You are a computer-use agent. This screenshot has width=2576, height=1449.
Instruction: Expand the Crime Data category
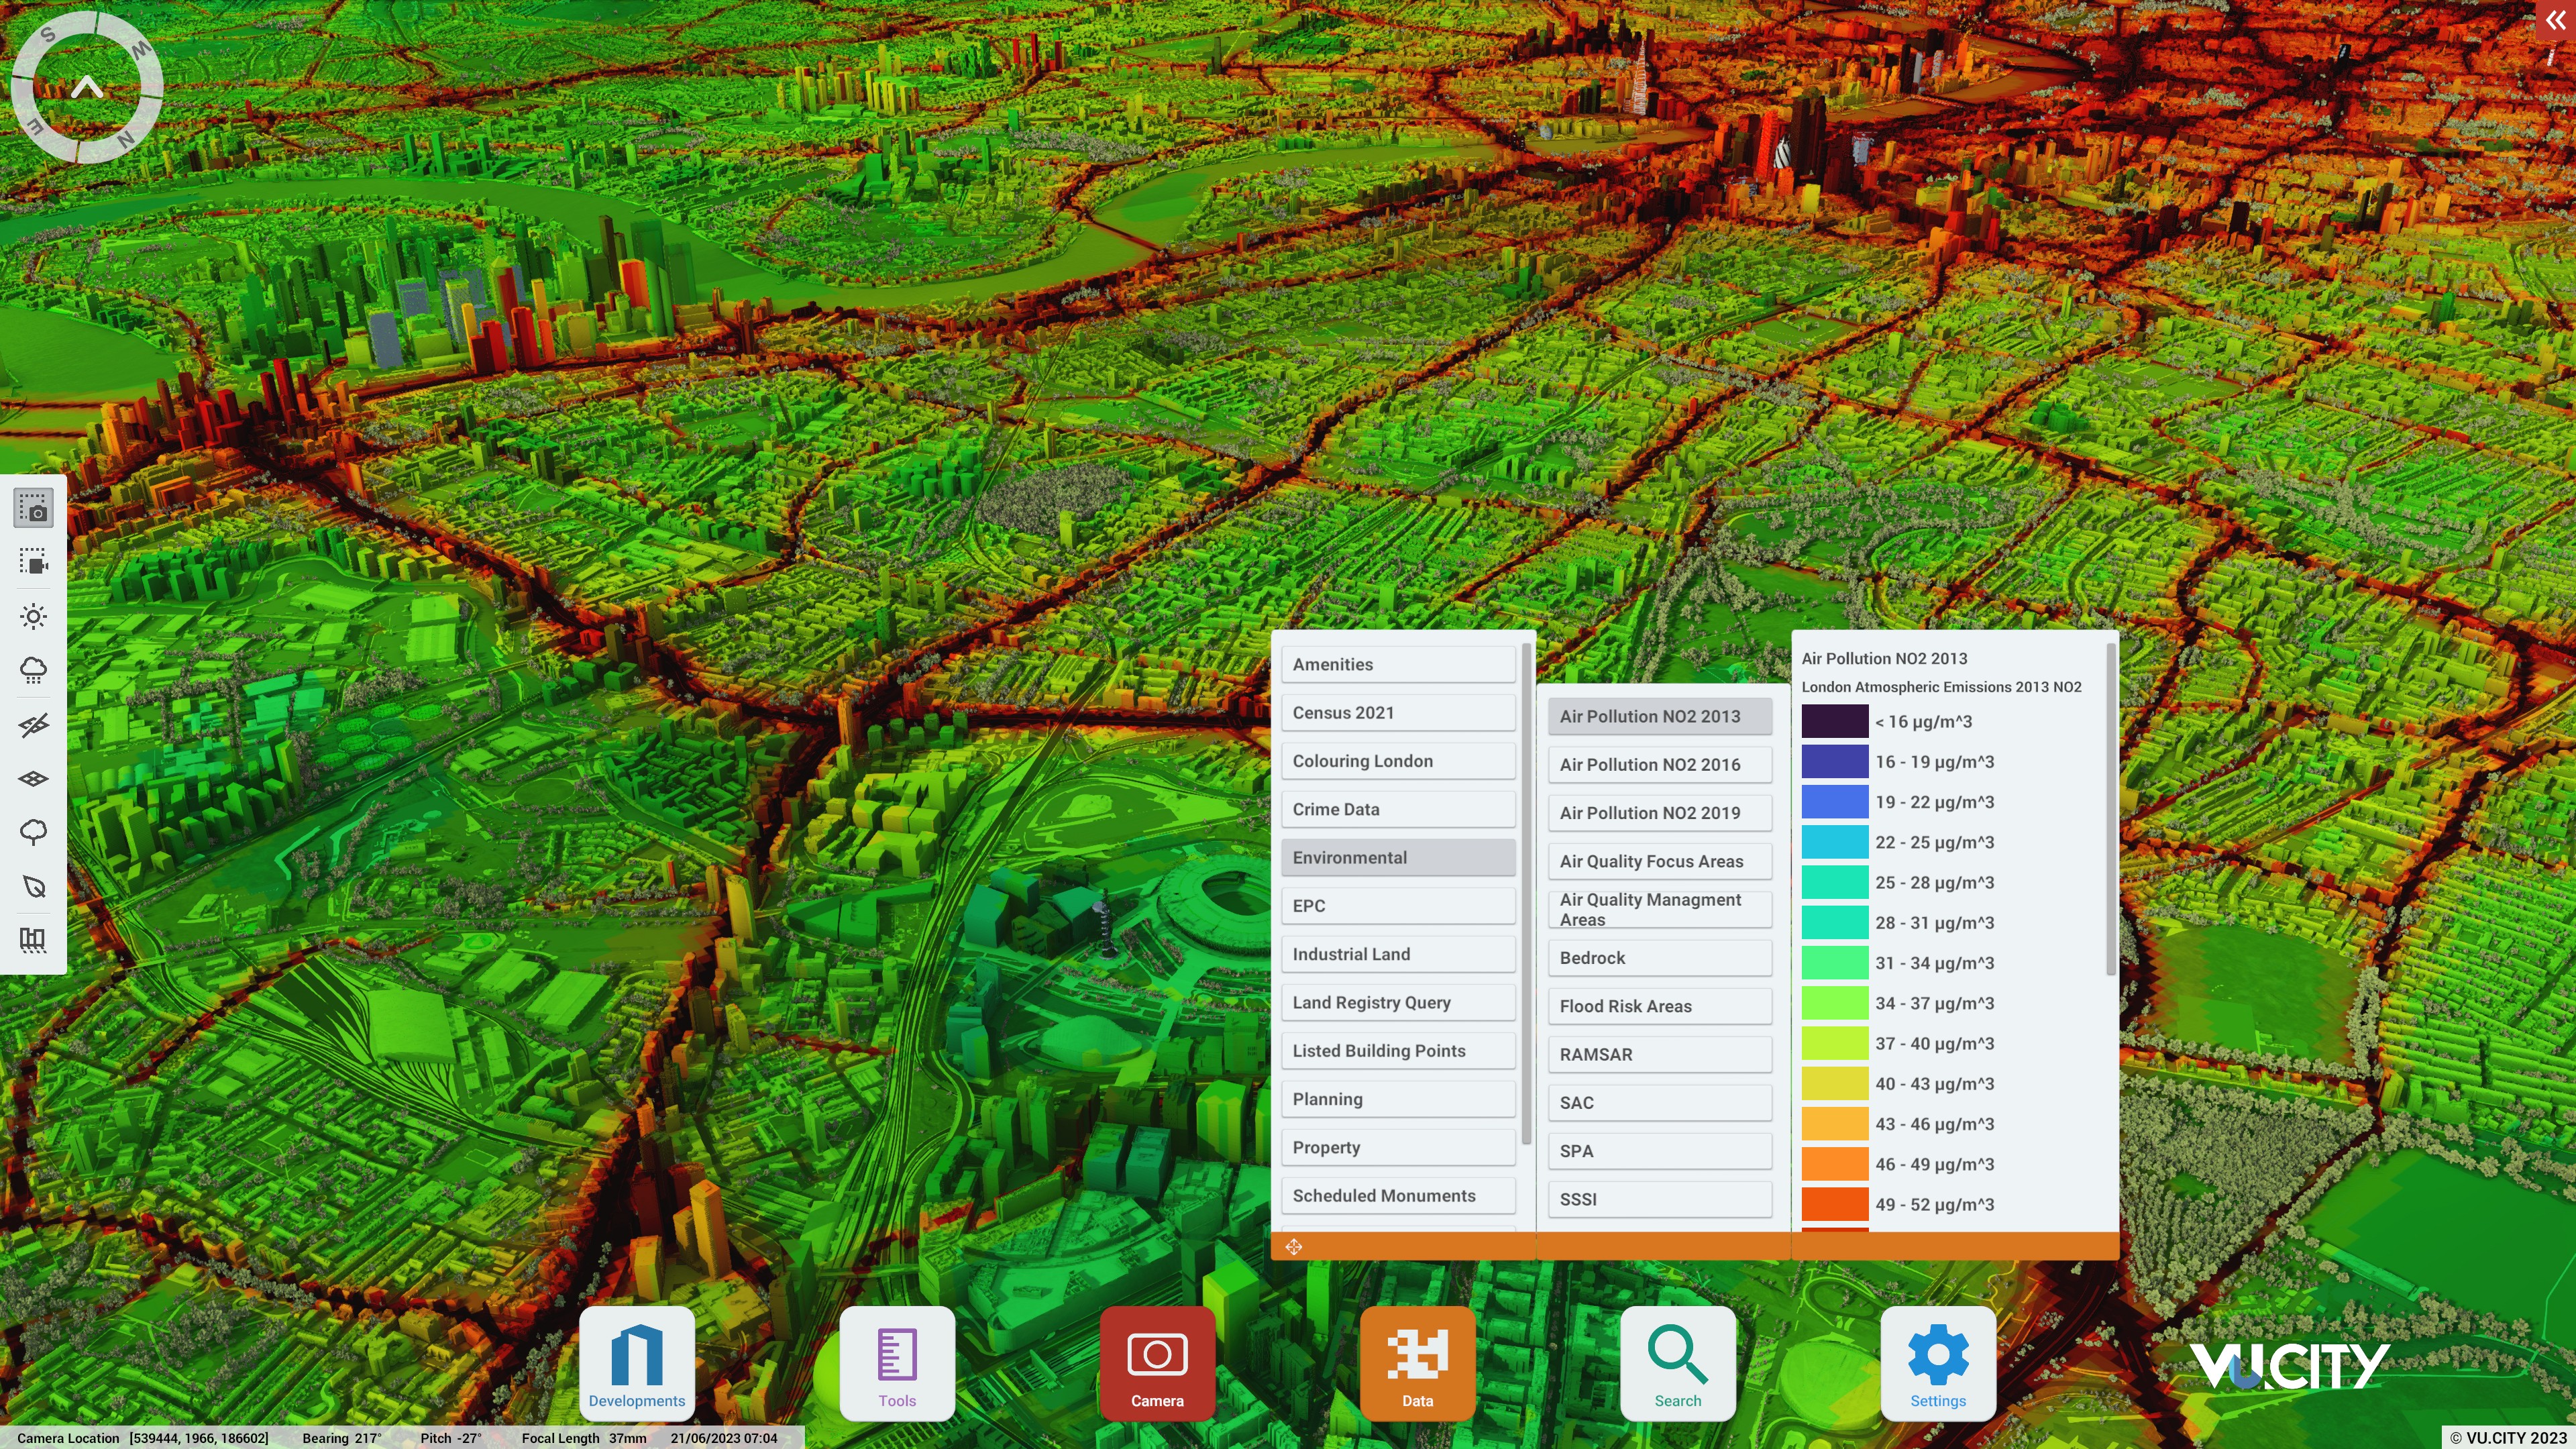[1397, 810]
